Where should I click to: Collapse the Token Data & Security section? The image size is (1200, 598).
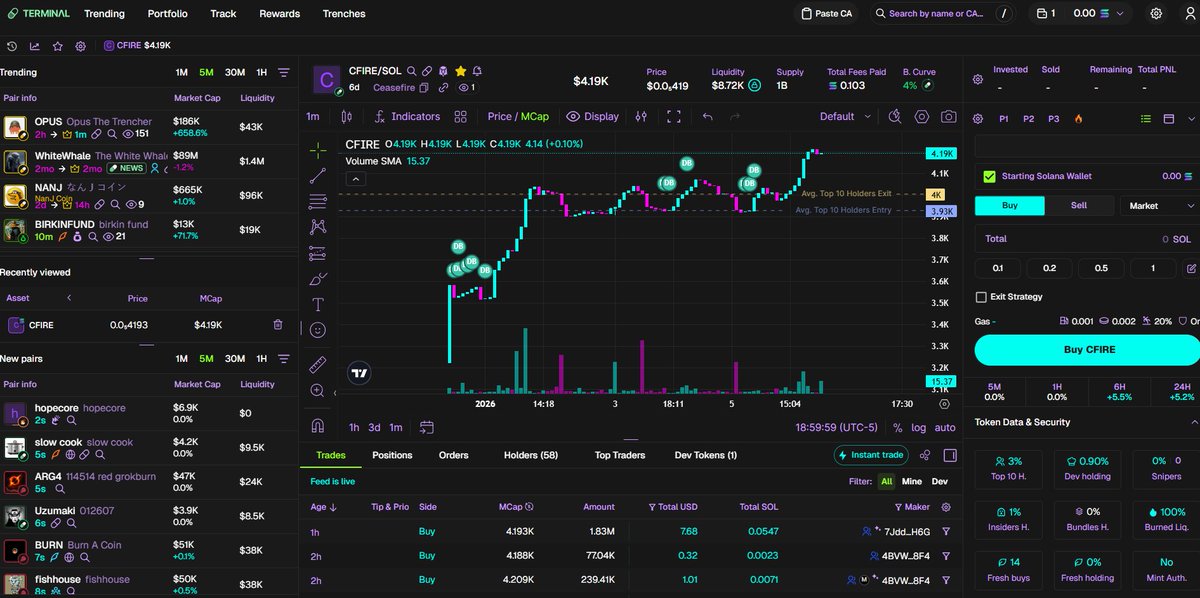1195,422
